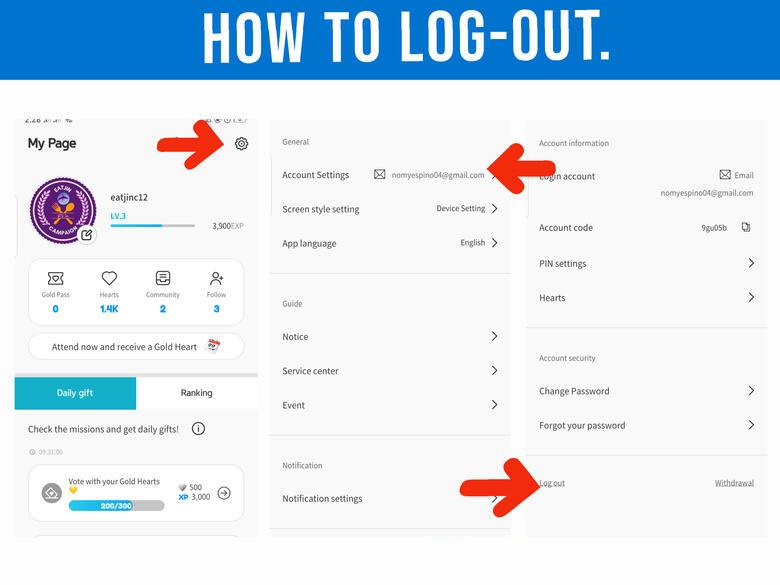Screen dimensions: 780x585
Task: Click the Withdrawal link
Action: 734,483
